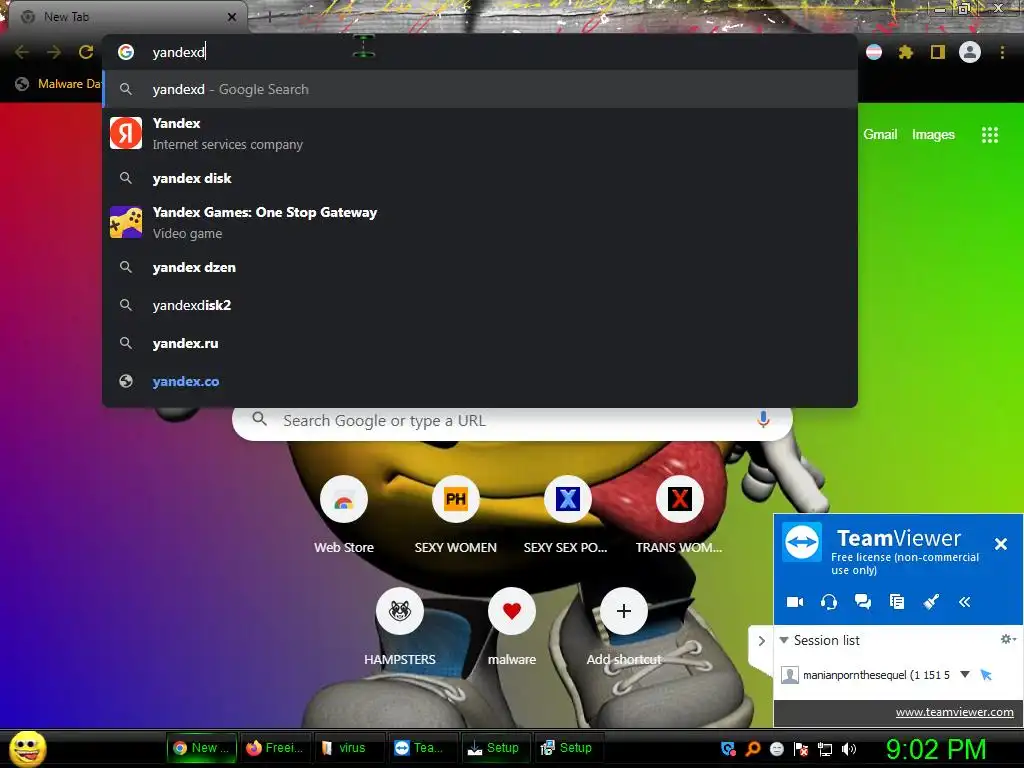Viewport: 1024px width, 768px height.
Task: Click the striped extension icon in toolbar
Action: pos(874,52)
